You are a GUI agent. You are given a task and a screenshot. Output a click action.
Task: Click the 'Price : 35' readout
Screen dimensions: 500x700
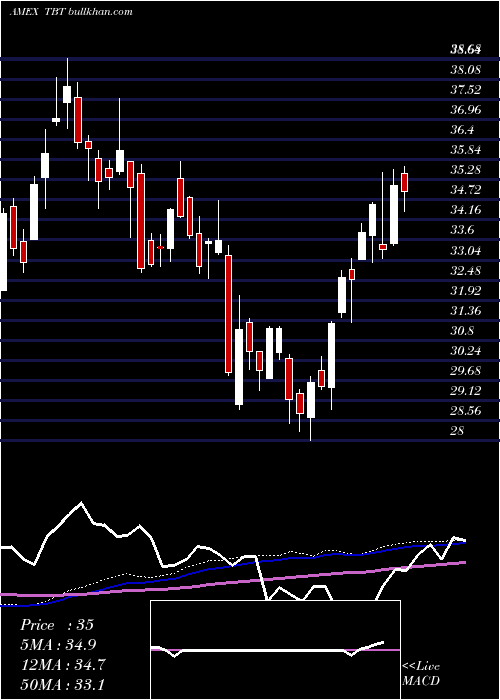[57, 625]
